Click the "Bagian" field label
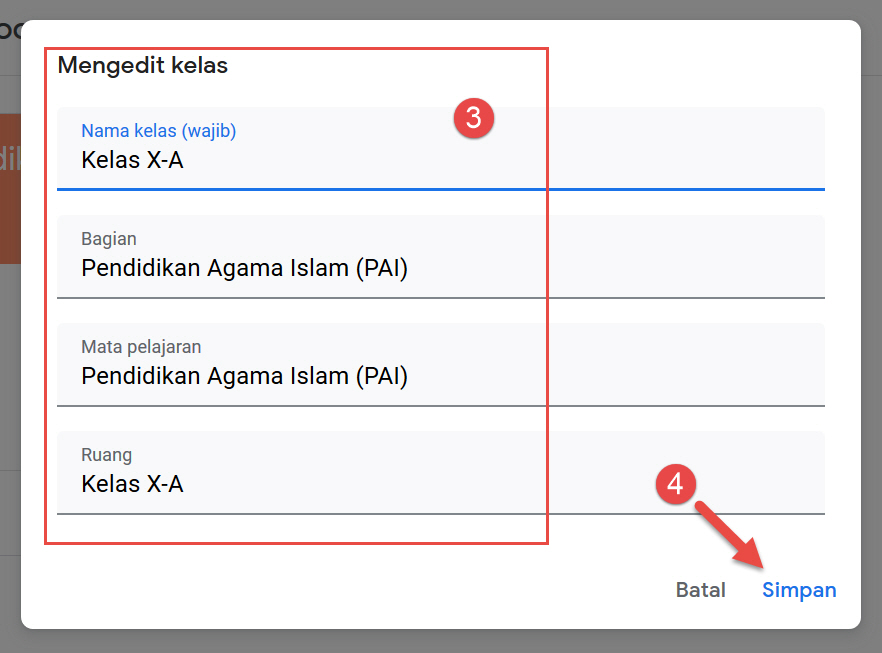 tap(109, 239)
